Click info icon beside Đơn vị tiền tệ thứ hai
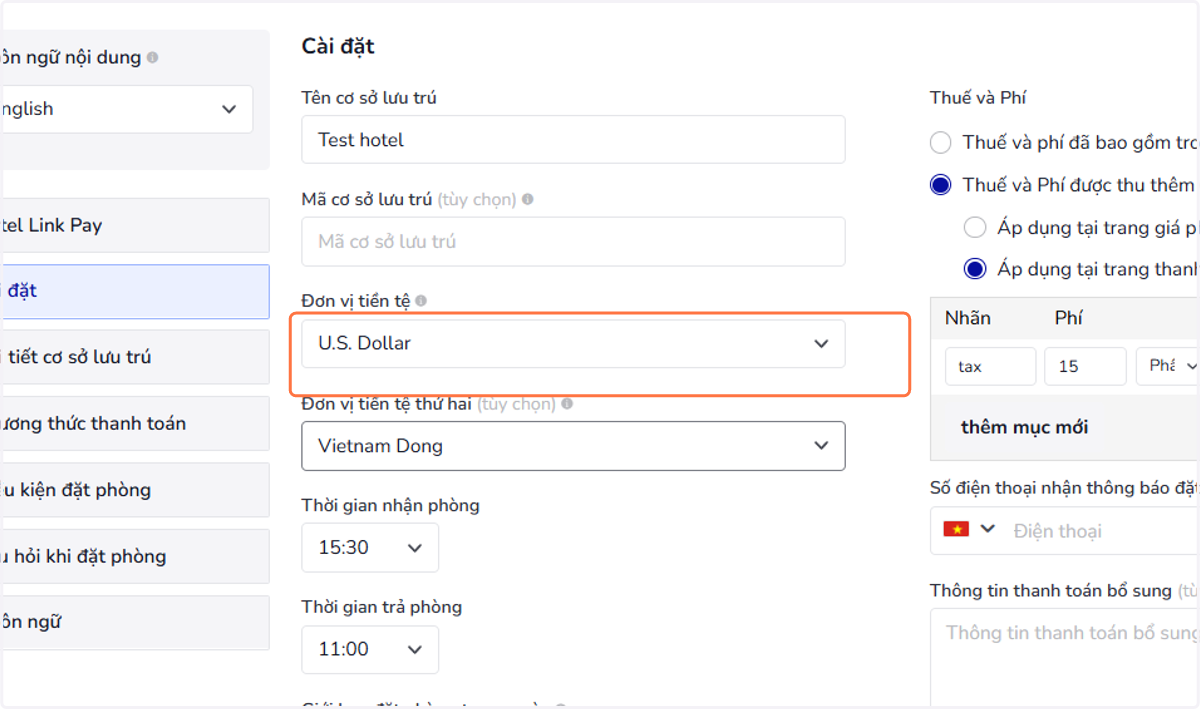Viewport: 1200px width, 709px height. pyautogui.click(x=567, y=404)
